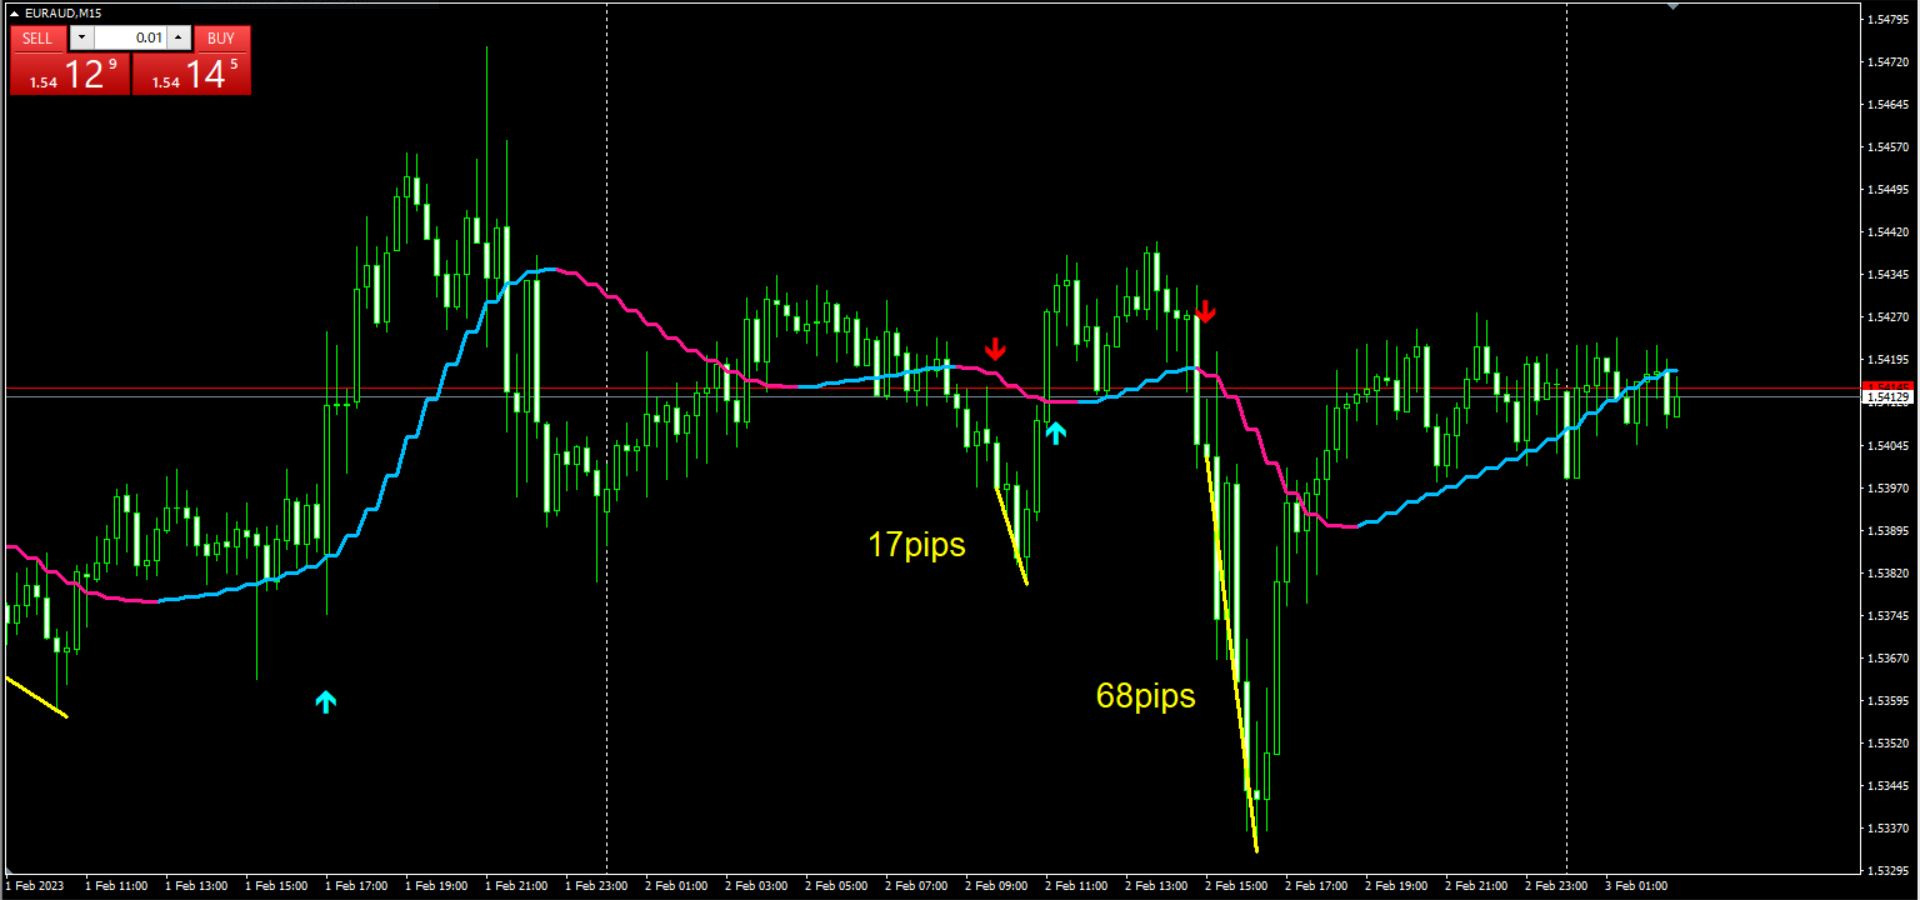
Task: Click the current price tag 1.54129 on the scale
Action: click(1889, 397)
